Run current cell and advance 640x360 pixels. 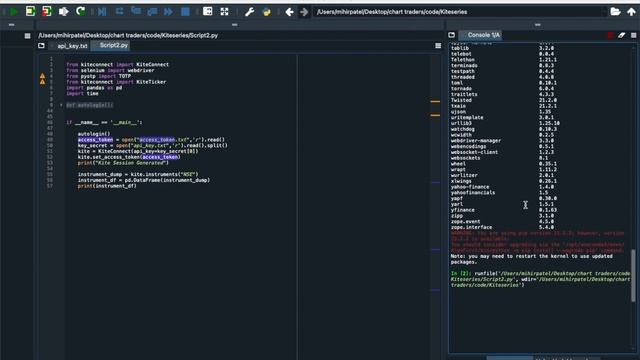[x=47, y=11]
